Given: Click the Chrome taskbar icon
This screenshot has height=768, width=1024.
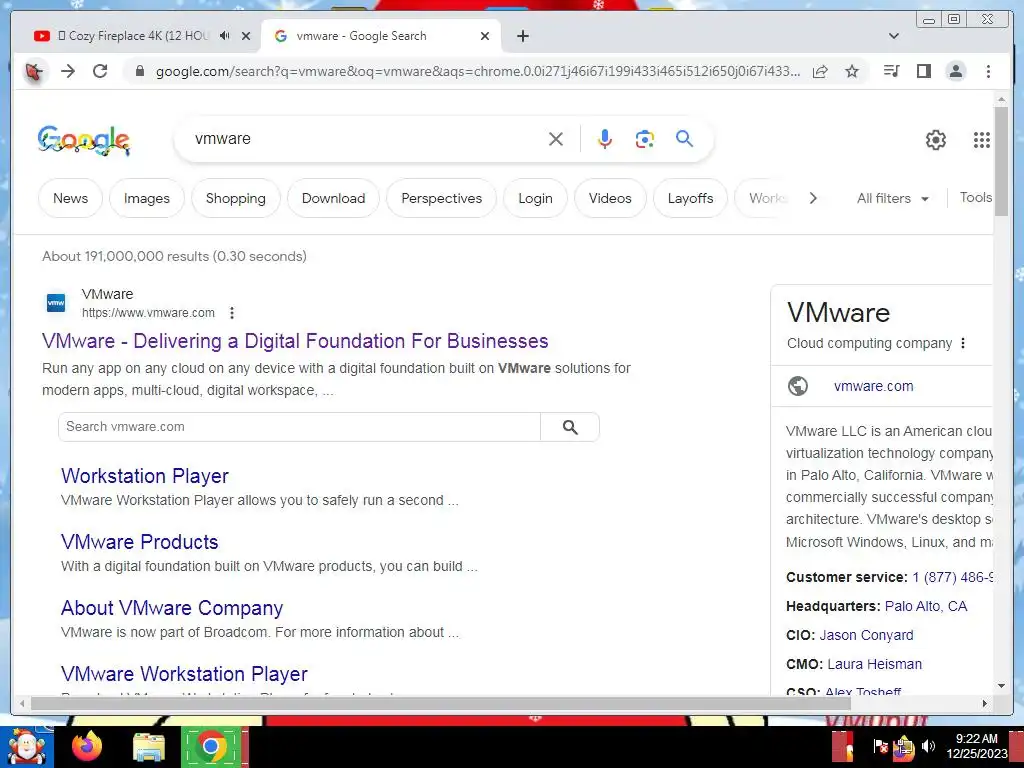Looking at the screenshot, I should [210, 746].
